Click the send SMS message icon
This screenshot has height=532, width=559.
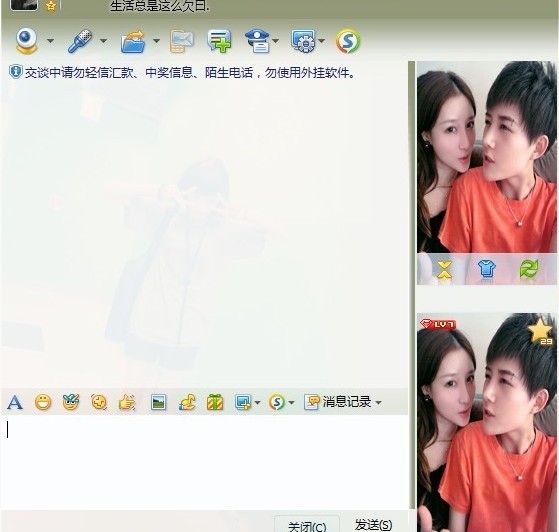pos(182,41)
